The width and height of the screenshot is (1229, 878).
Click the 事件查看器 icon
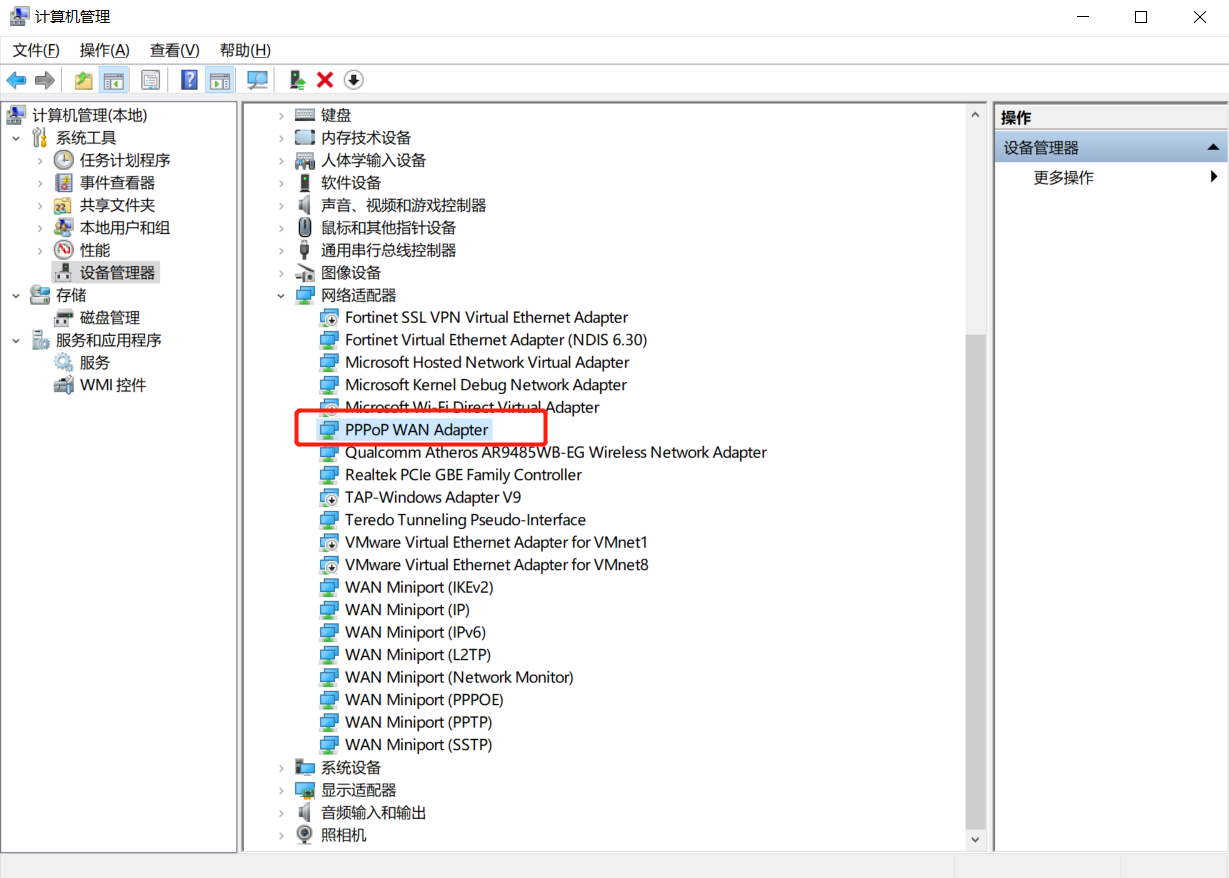click(x=64, y=183)
